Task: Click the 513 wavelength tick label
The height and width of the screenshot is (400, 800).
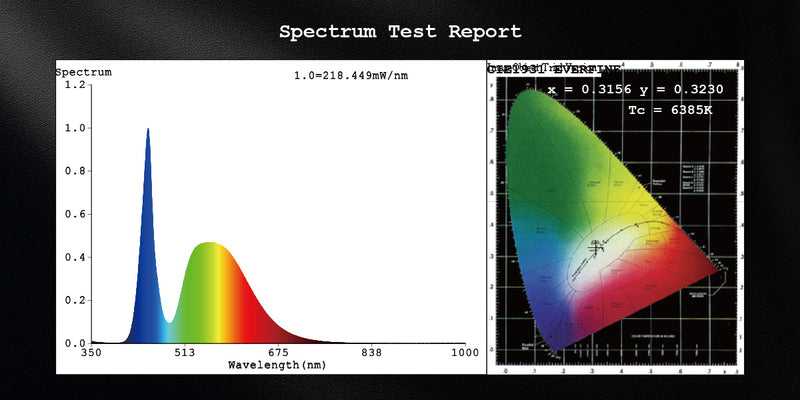Action: click(184, 353)
